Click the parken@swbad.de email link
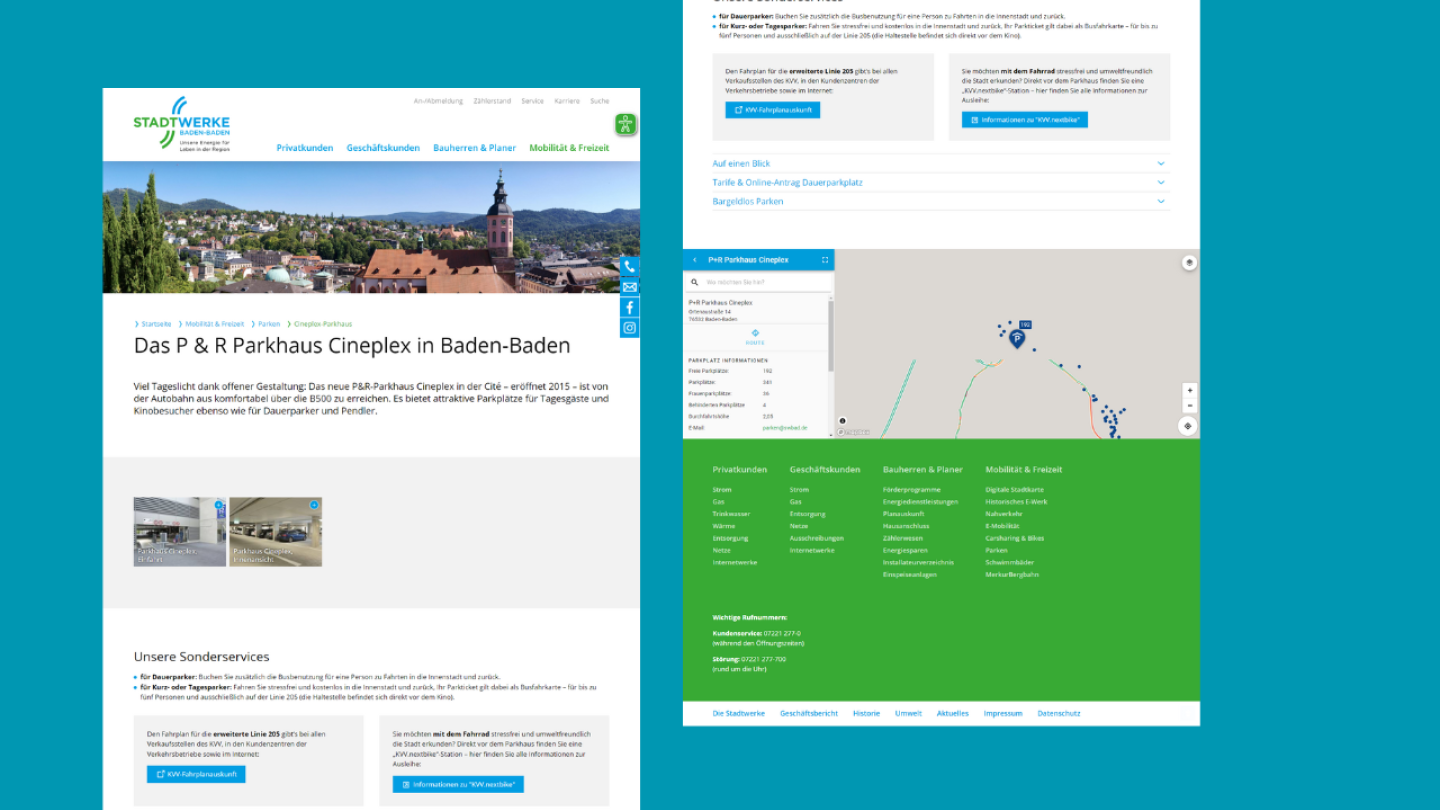This screenshot has width=1440, height=810. click(785, 428)
